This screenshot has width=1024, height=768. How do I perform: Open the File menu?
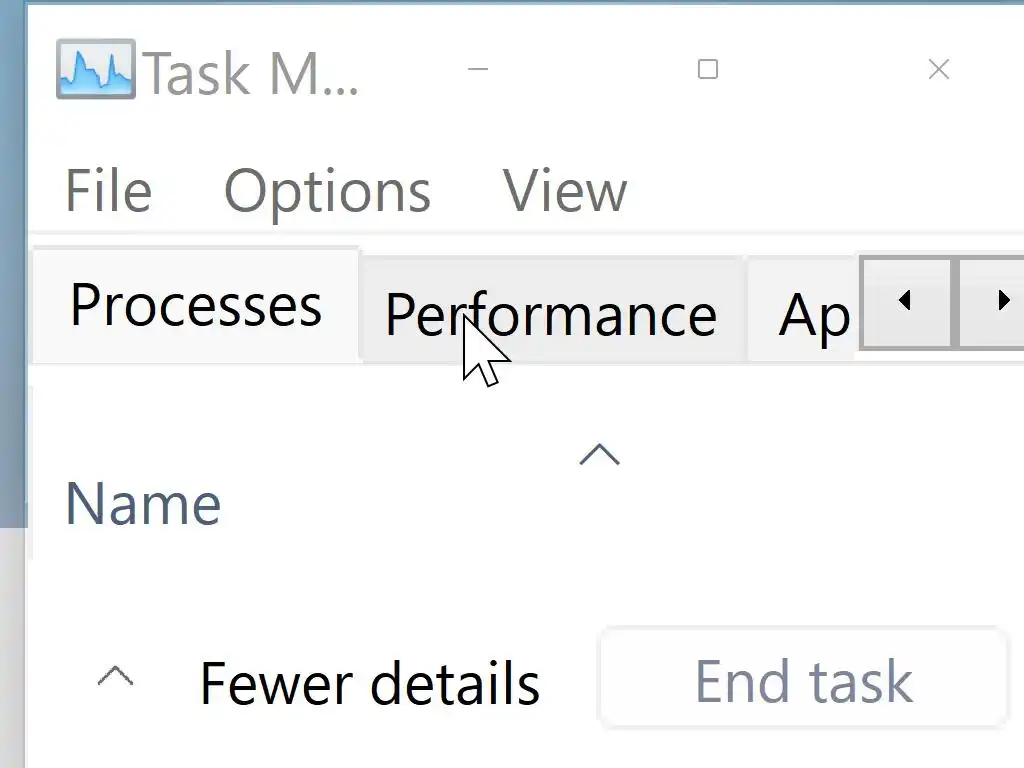tap(108, 190)
